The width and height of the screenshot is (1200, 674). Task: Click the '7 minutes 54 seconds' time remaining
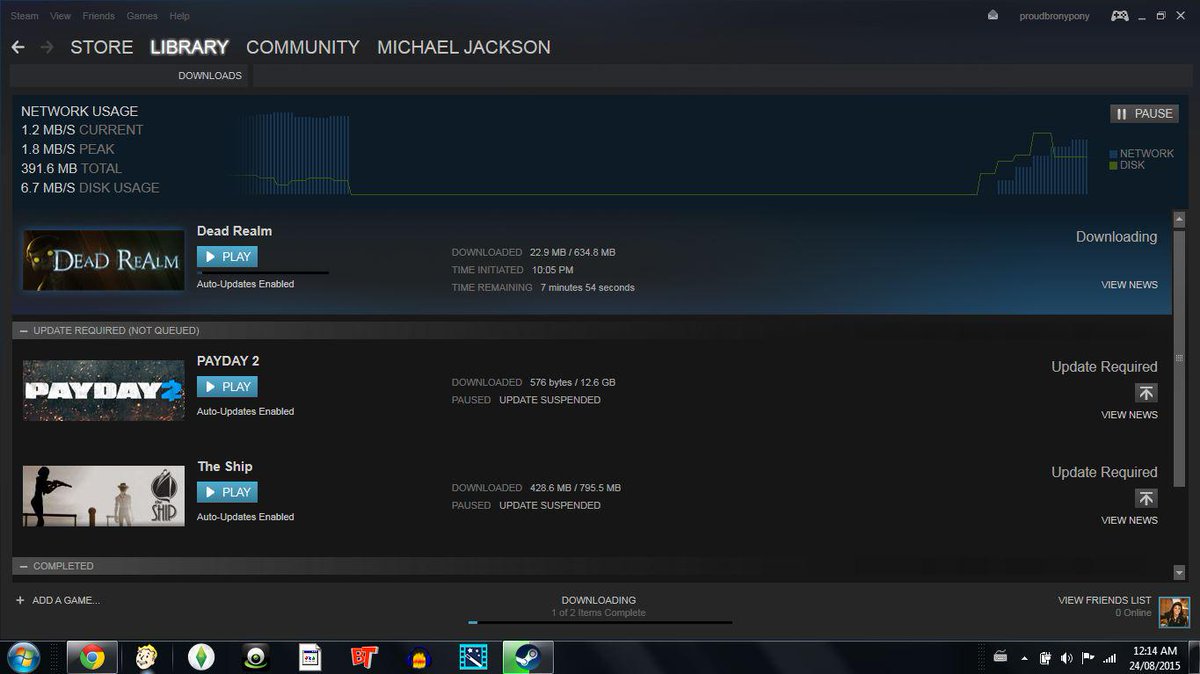587,288
